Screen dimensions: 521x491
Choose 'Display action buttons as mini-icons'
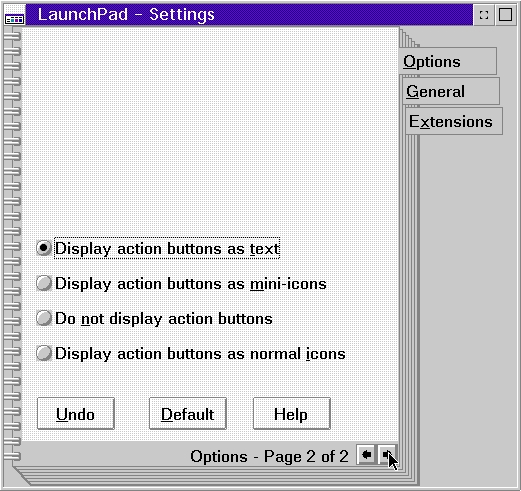[182, 284]
